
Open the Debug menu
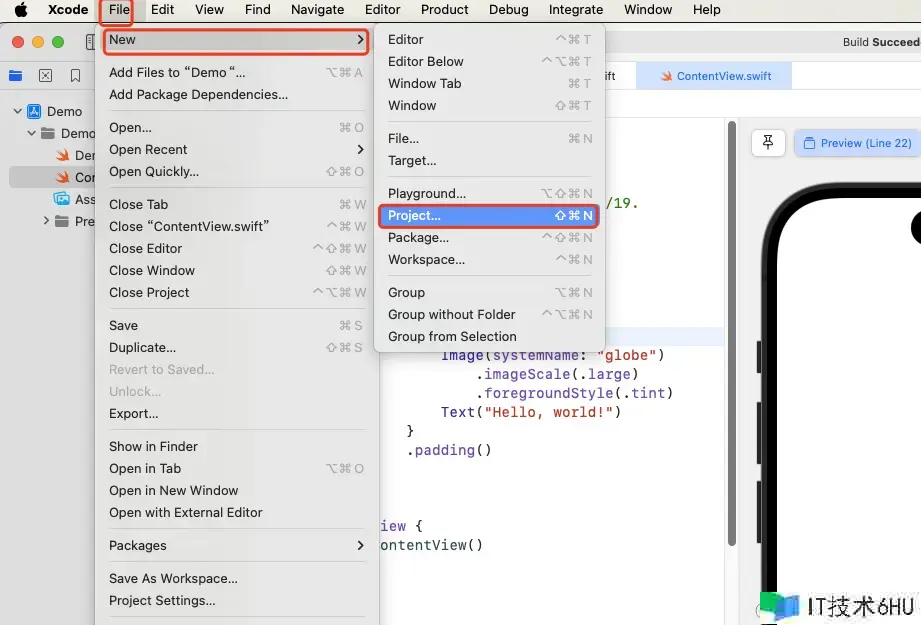pyautogui.click(x=509, y=9)
